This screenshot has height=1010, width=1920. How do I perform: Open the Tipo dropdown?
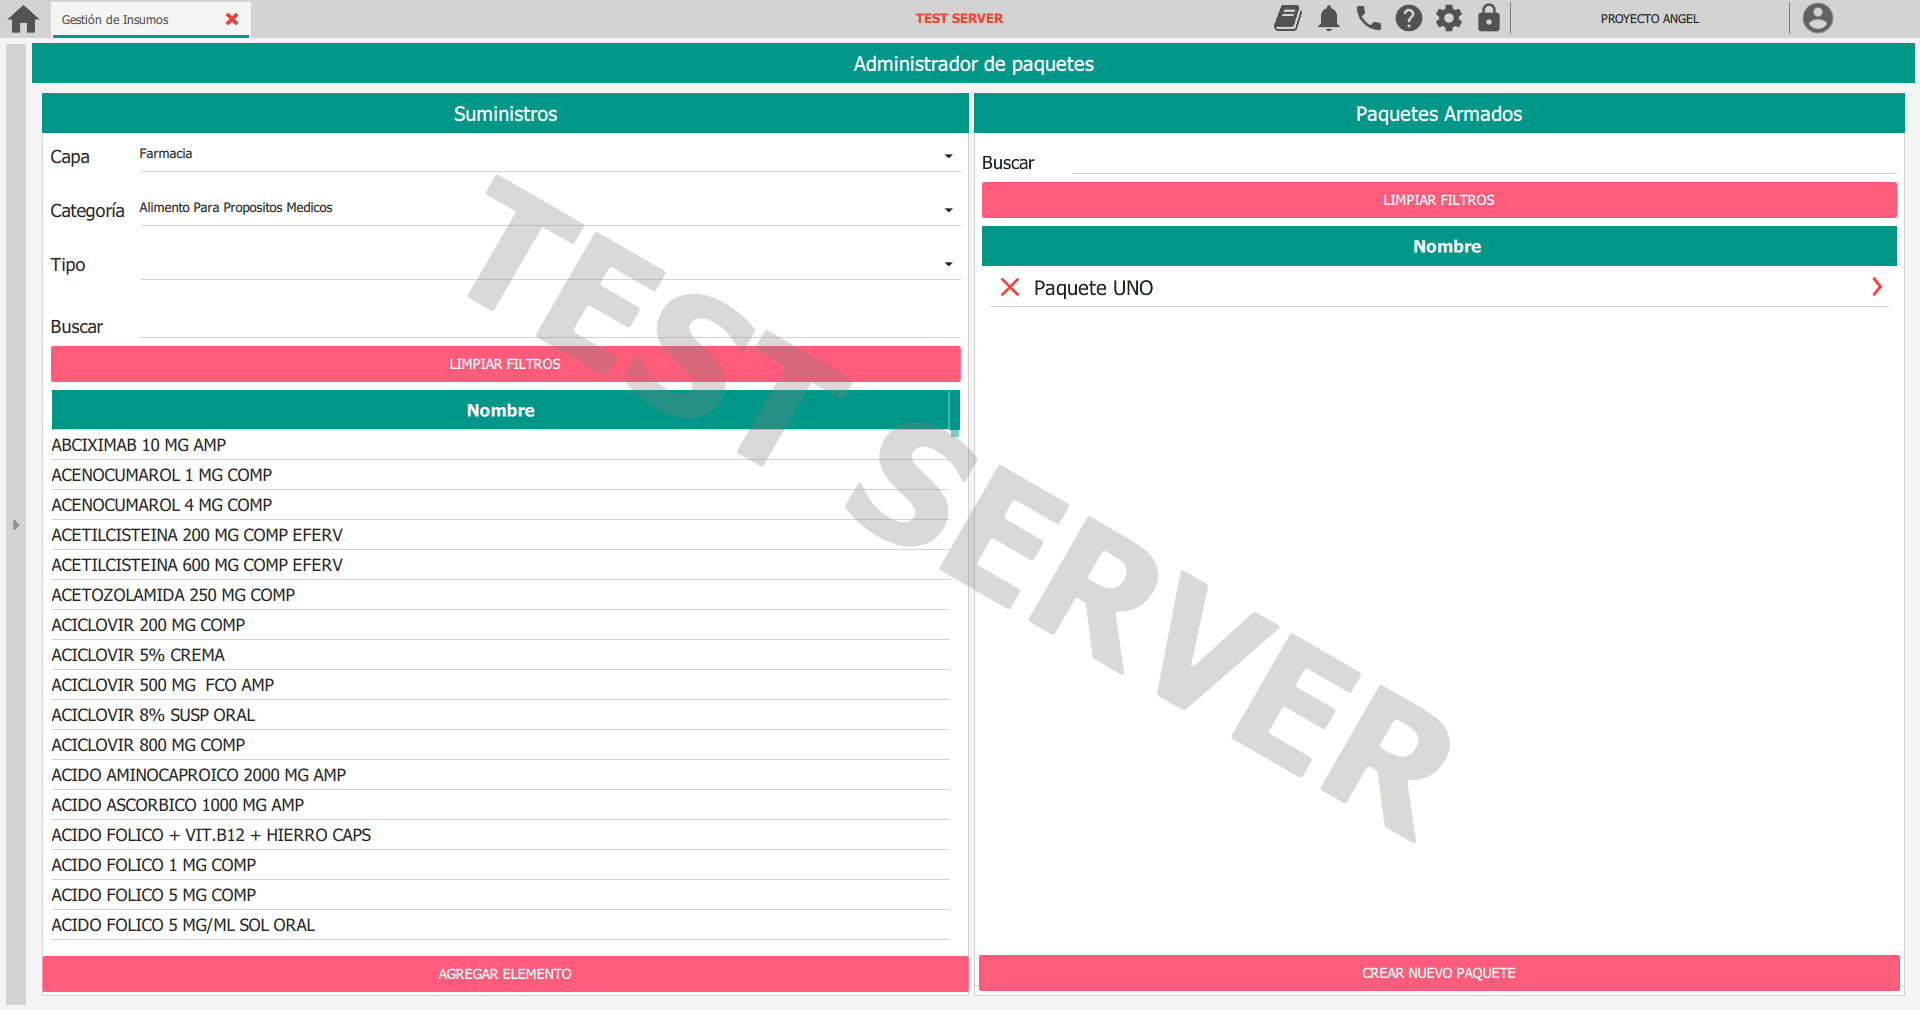point(948,264)
